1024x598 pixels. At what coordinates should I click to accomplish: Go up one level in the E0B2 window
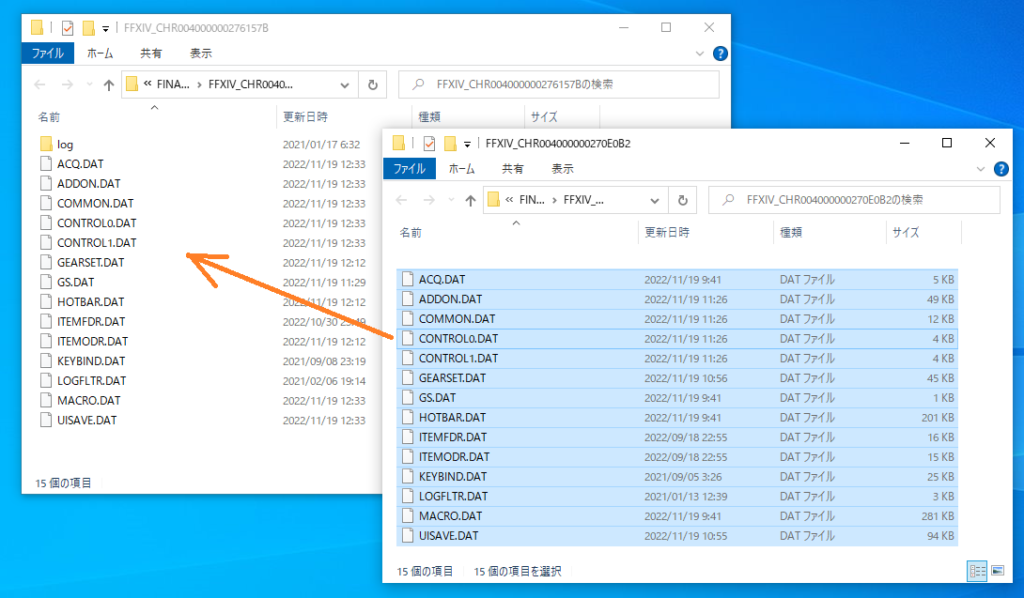(469, 200)
